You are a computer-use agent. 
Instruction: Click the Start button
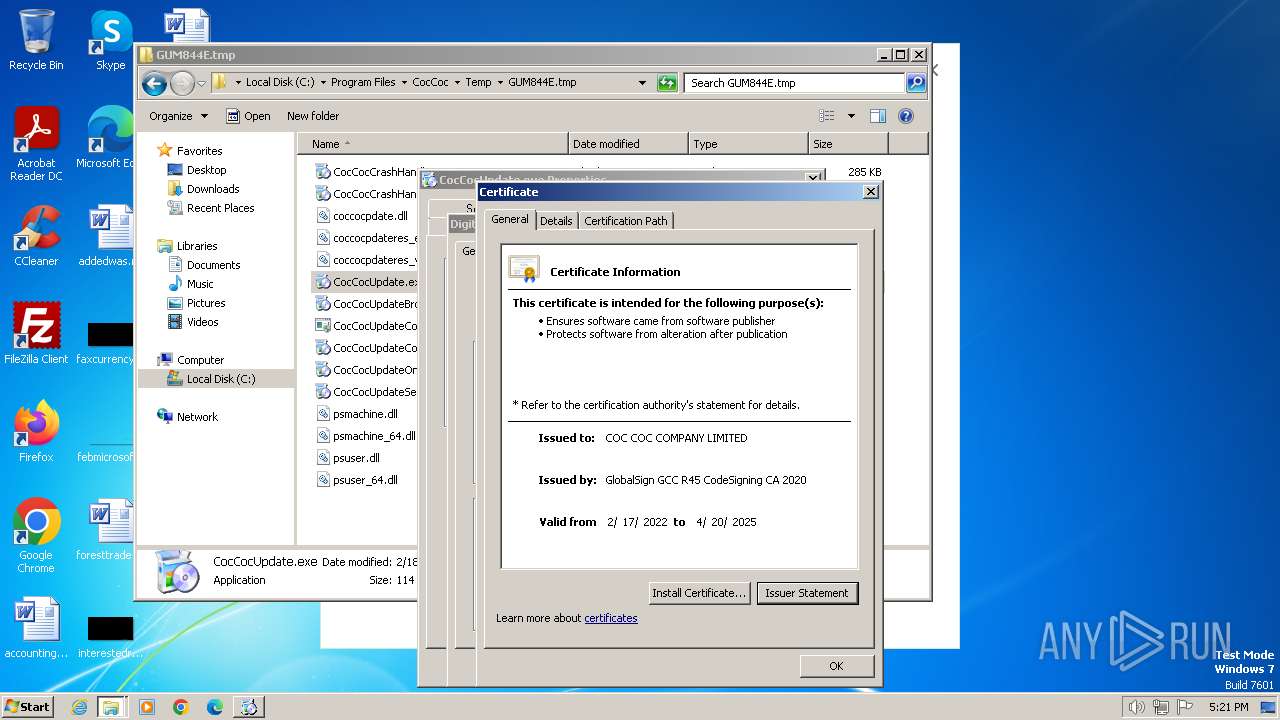[x=27, y=707]
